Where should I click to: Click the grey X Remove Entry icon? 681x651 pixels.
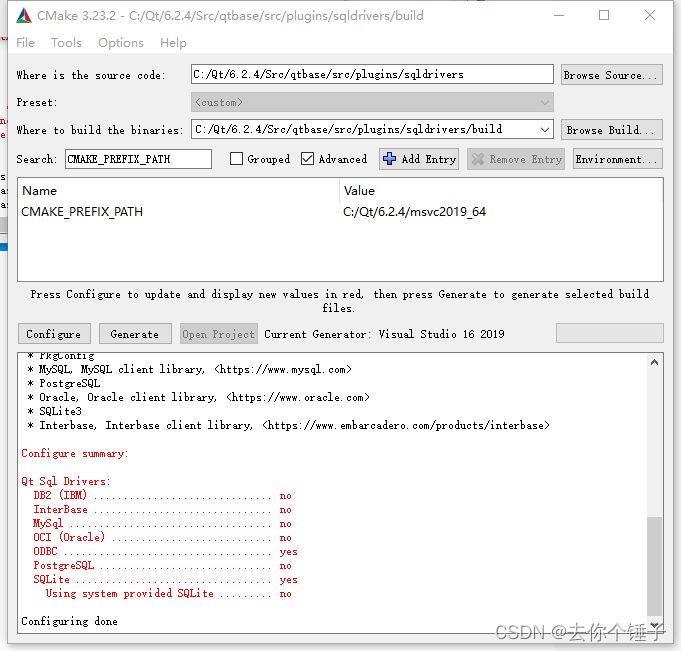click(x=478, y=159)
